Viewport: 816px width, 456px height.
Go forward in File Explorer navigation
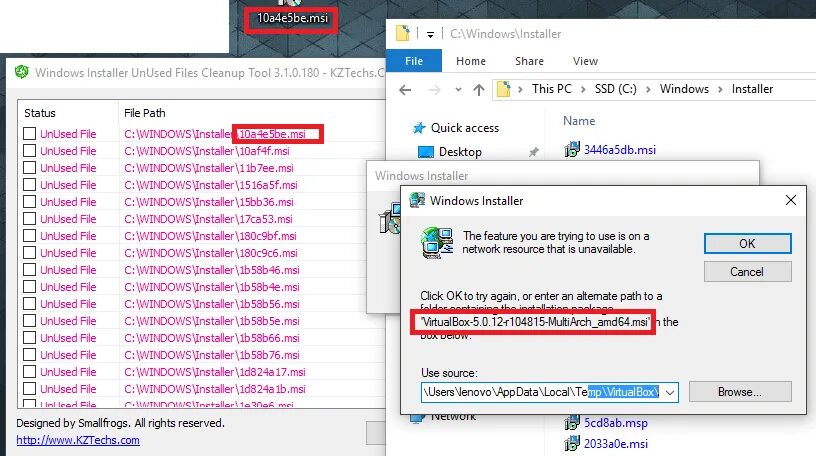[x=434, y=90]
